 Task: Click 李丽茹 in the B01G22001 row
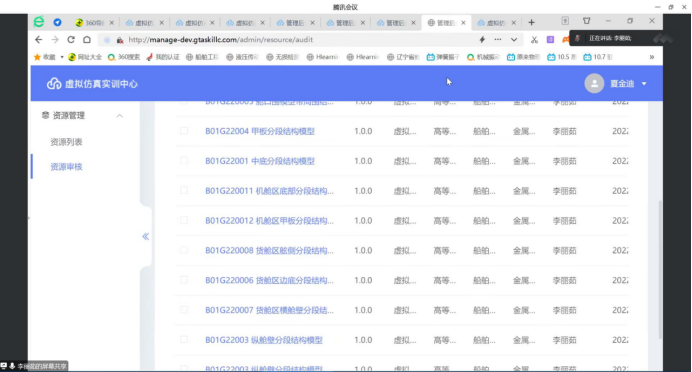coord(564,161)
